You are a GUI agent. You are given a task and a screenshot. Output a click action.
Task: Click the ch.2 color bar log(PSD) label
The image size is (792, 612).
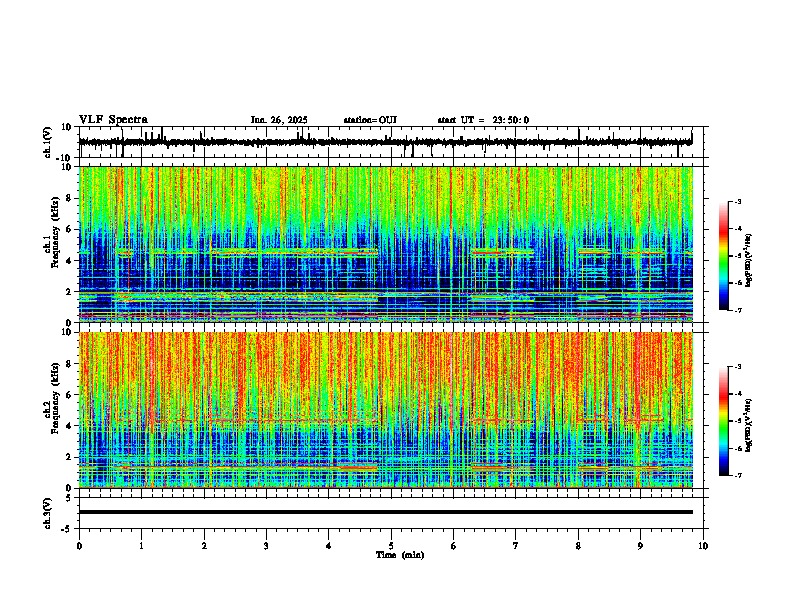tap(748, 425)
